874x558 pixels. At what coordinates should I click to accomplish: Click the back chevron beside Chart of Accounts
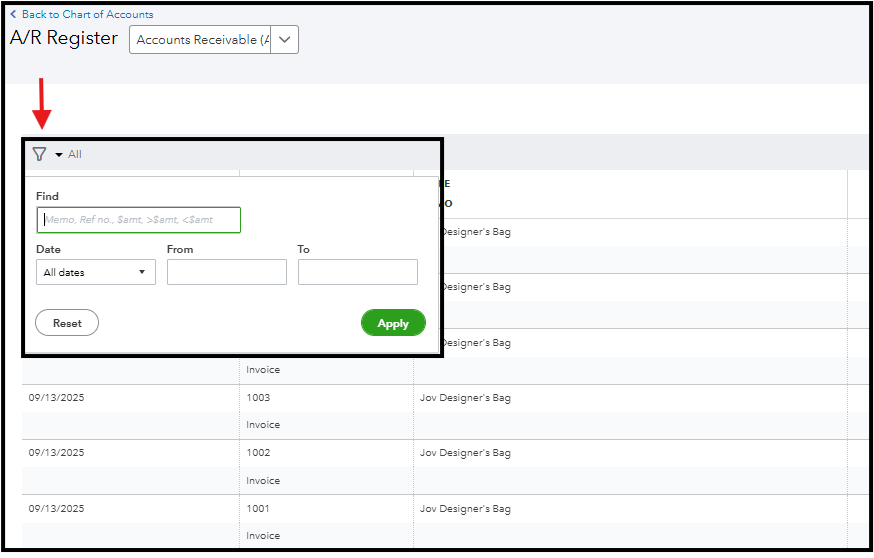[x=13, y=14]
